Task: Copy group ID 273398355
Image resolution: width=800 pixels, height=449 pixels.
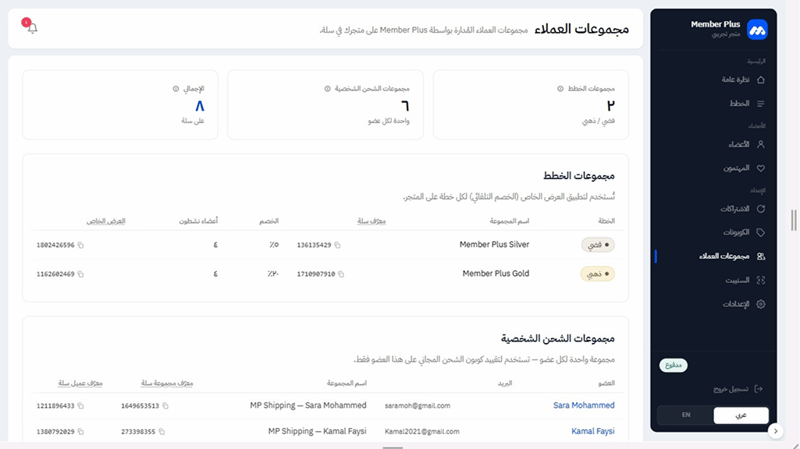Action: tap(162, 432)
